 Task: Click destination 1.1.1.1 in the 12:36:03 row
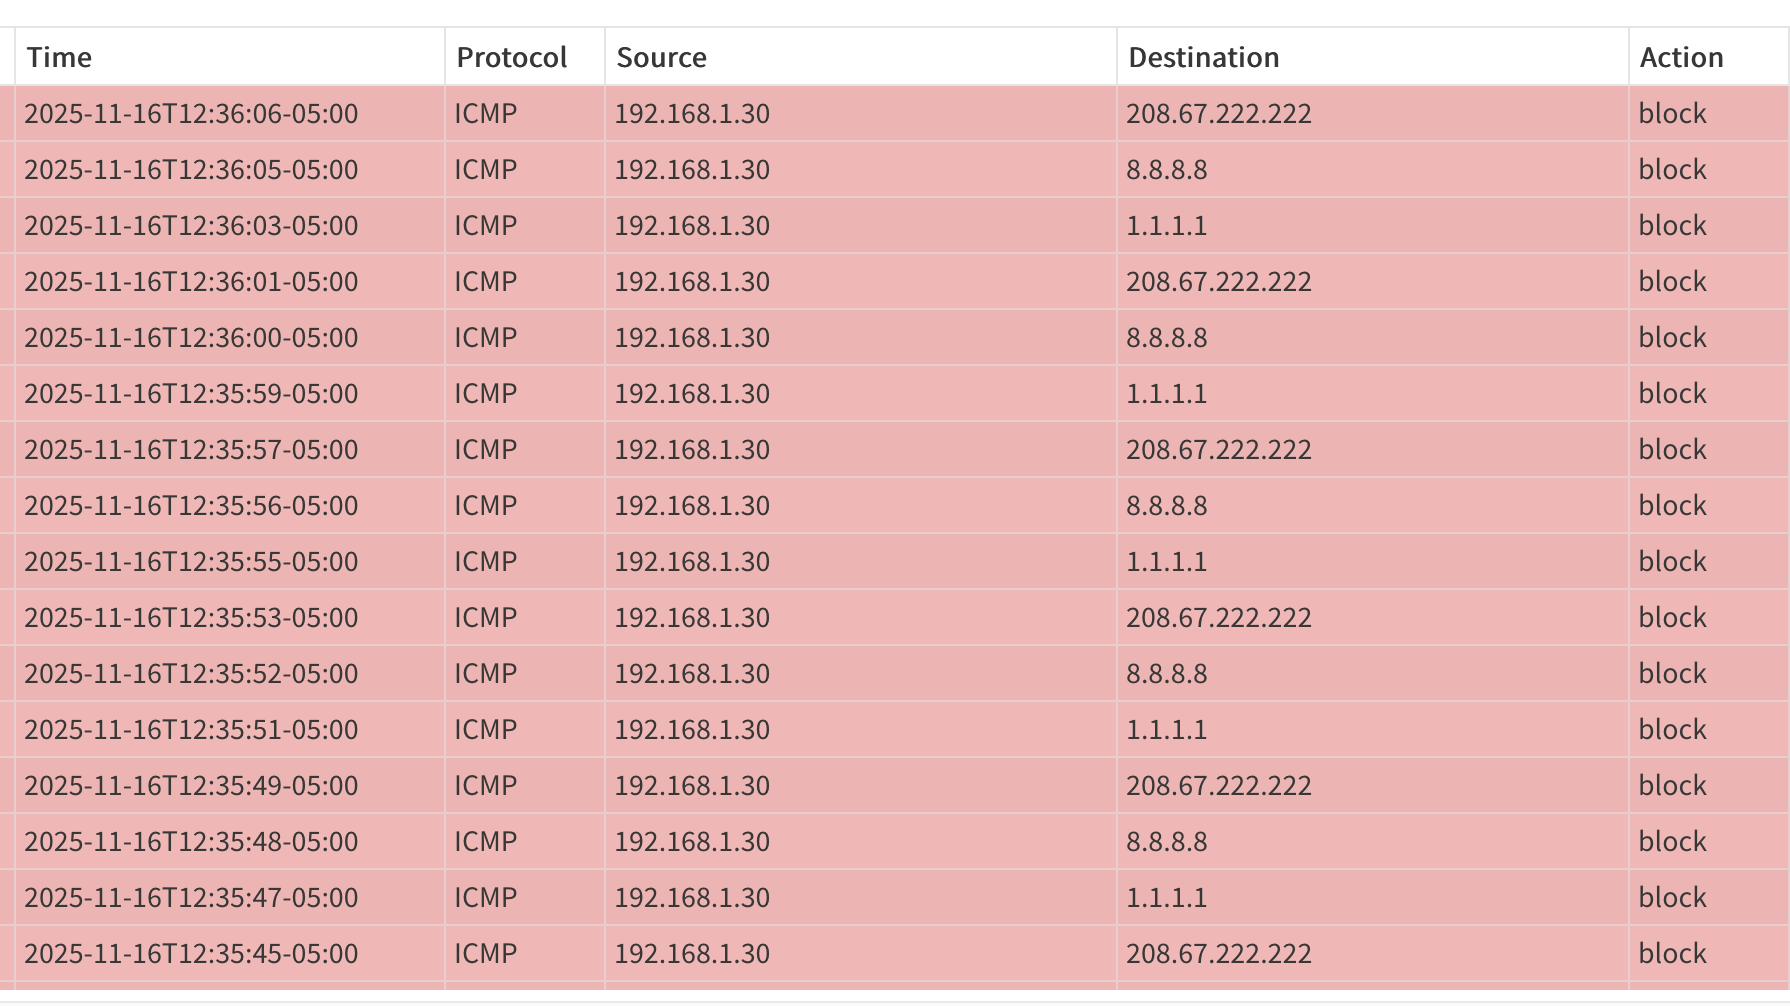[x=1166, y=226]
